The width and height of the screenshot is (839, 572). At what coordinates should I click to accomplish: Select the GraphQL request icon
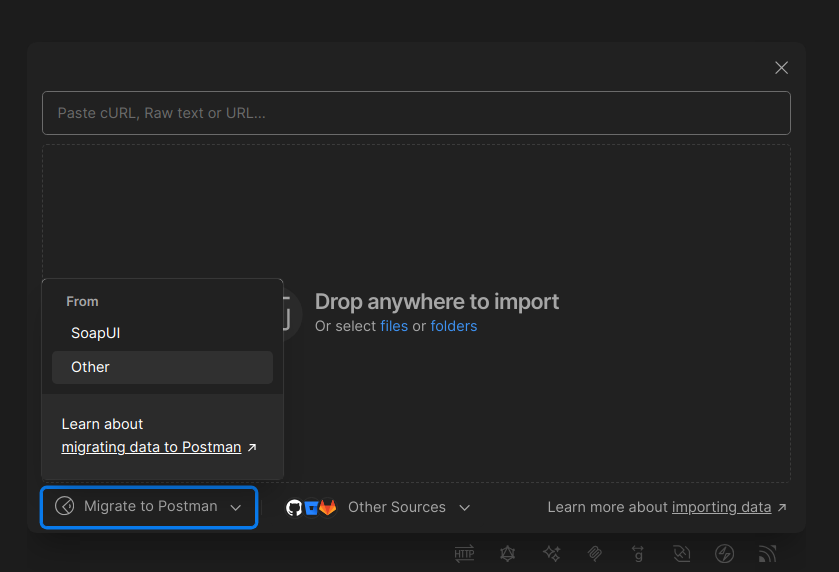tap(507, 554)
